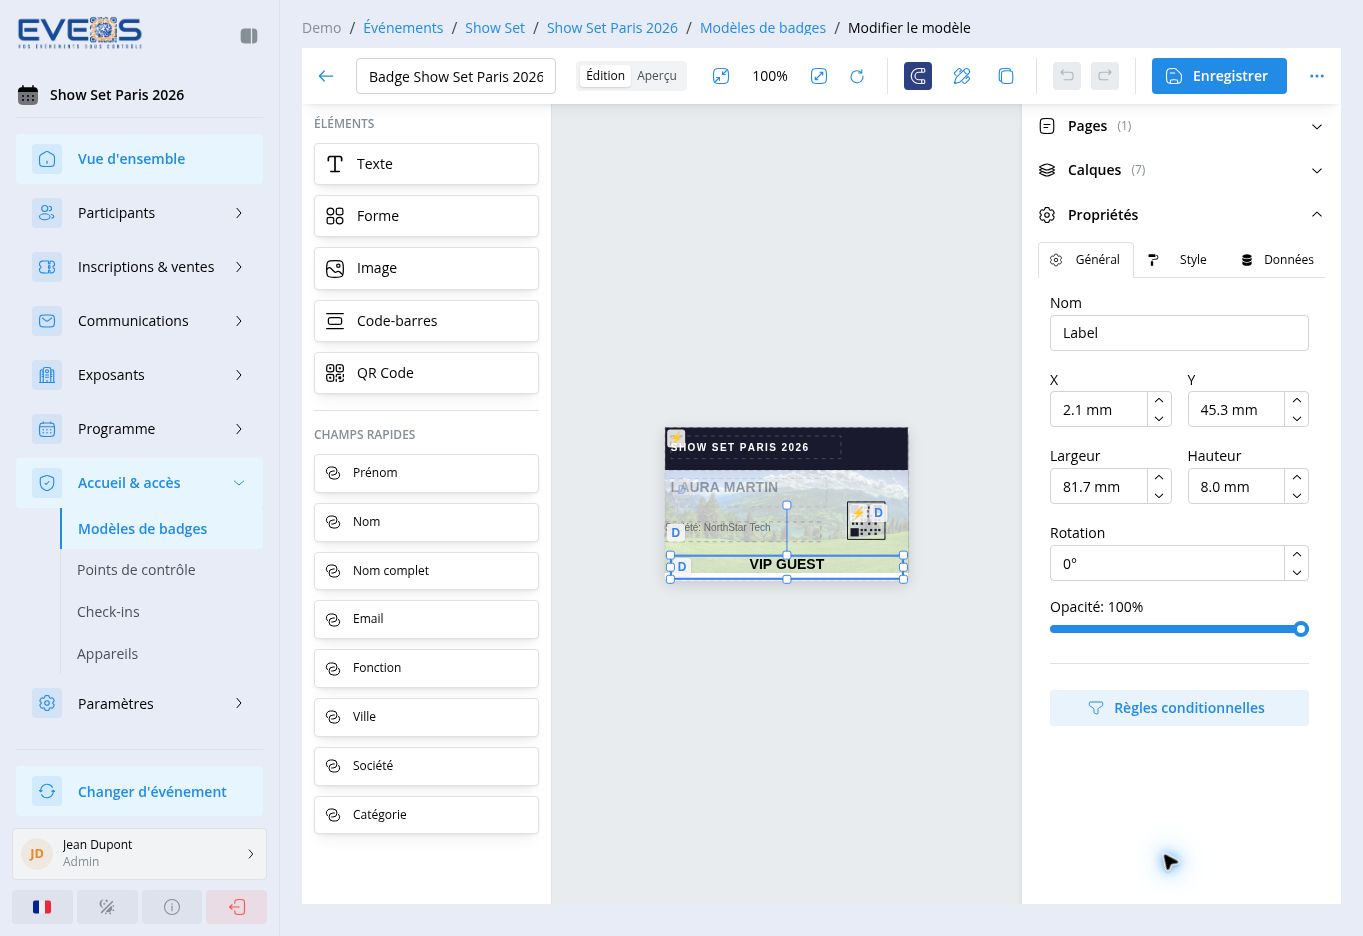
Task: Collapse the Propriétés panel
Action: [x=1181, y=215]
